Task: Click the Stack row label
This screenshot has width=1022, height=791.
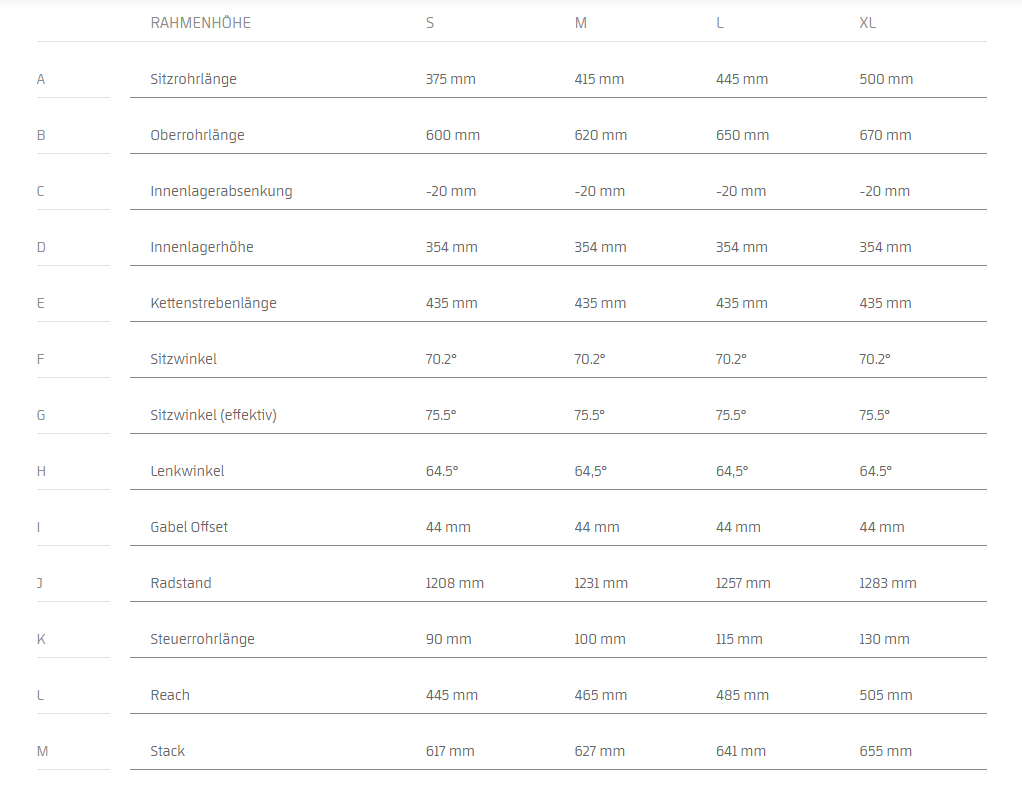Action: coord(168,751)
